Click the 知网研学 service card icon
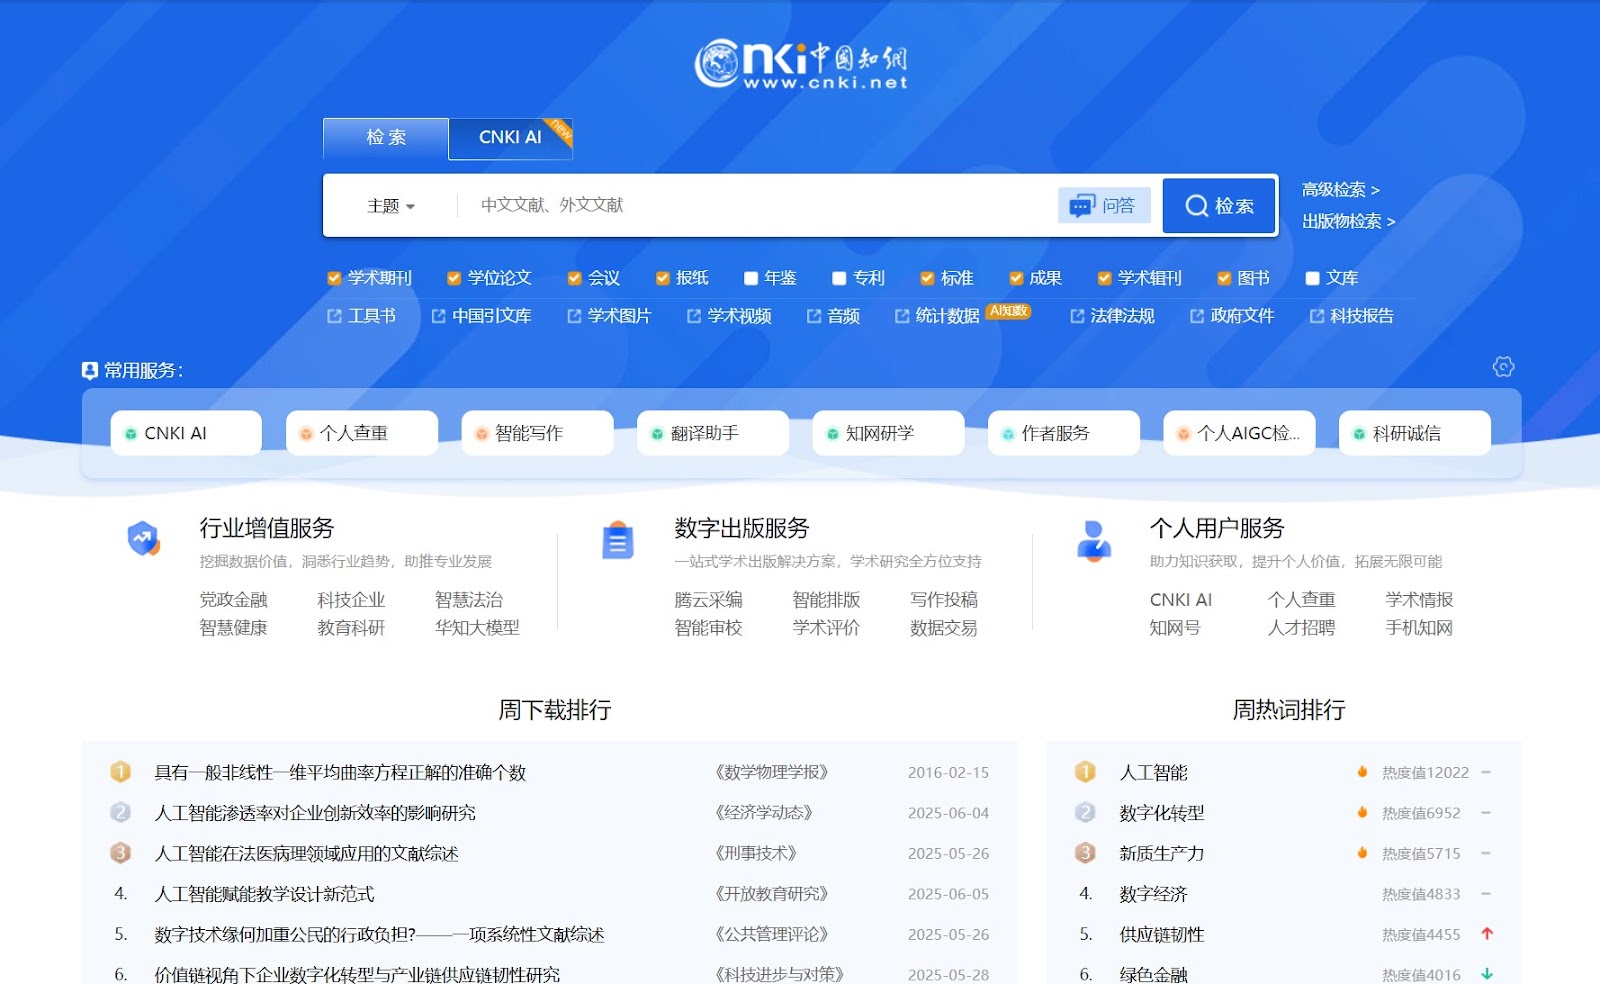This screenshot has height=984, width=1600. (833, 434)
